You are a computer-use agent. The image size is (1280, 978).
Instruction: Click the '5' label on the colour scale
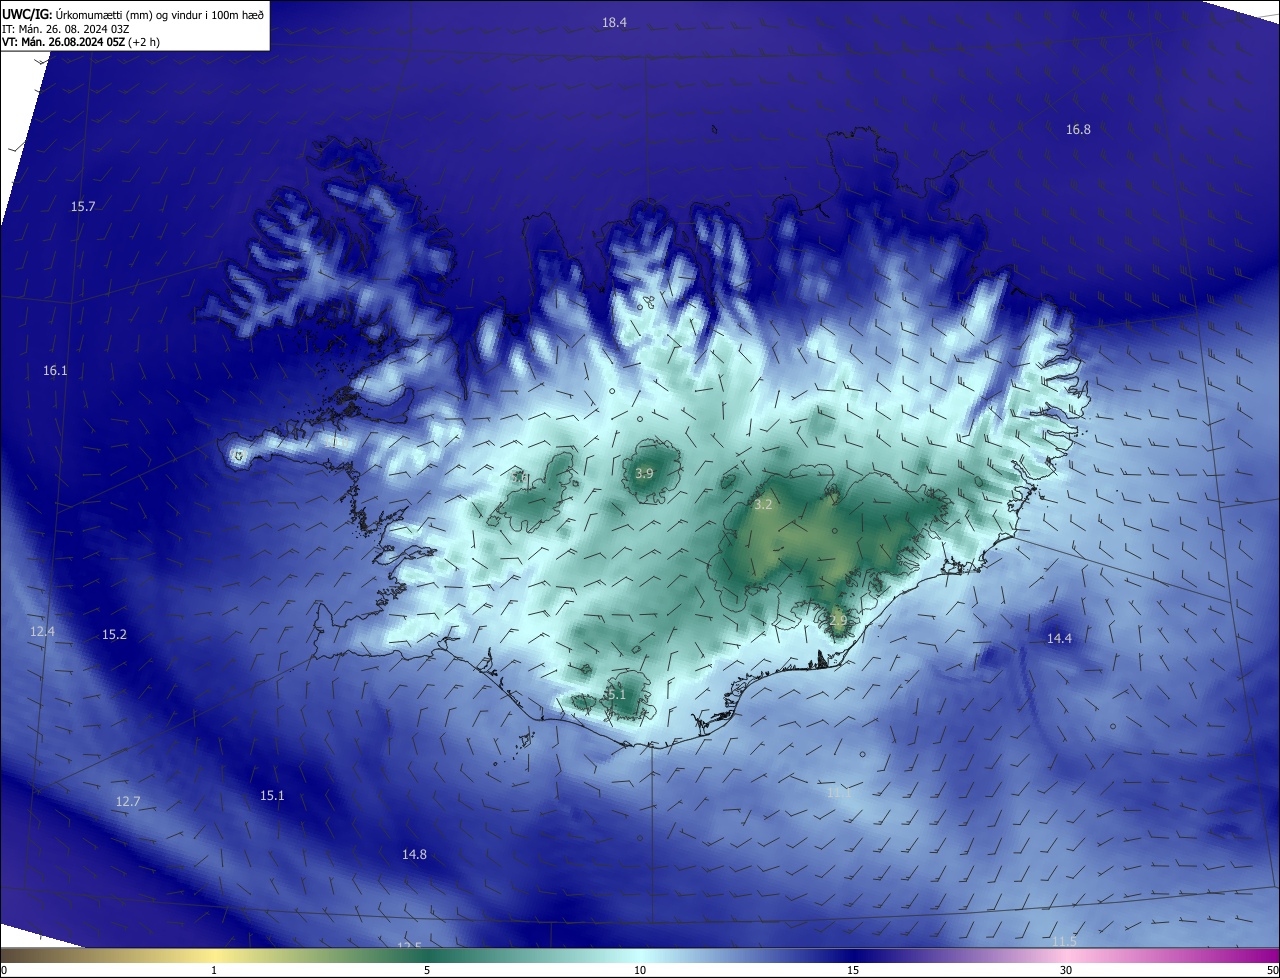click(x=427, y=970)
